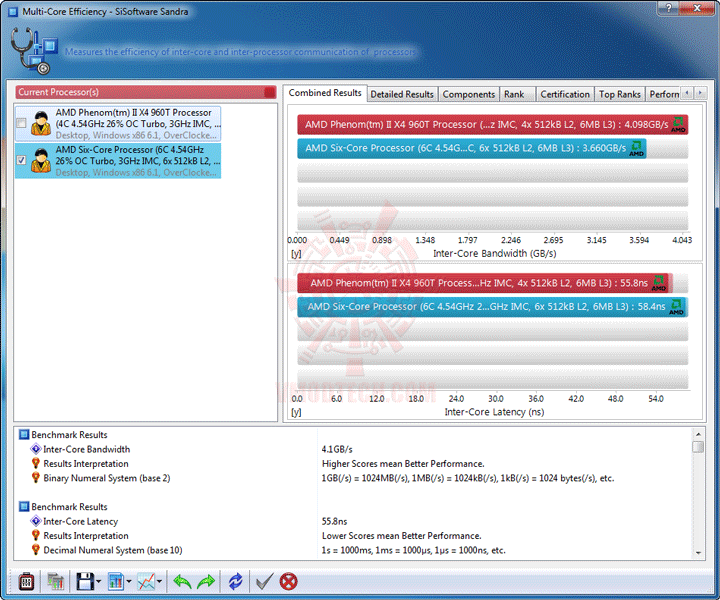Select Binary Numeral System (base 2) row
This screenshot has height=600, width=720.
click(x=107, y=478)
